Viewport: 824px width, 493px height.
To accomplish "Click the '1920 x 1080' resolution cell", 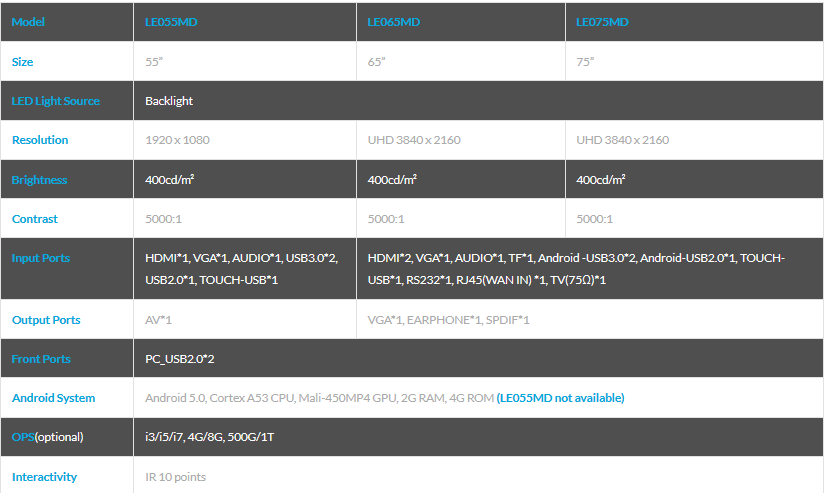I will (x=177, y=140).
